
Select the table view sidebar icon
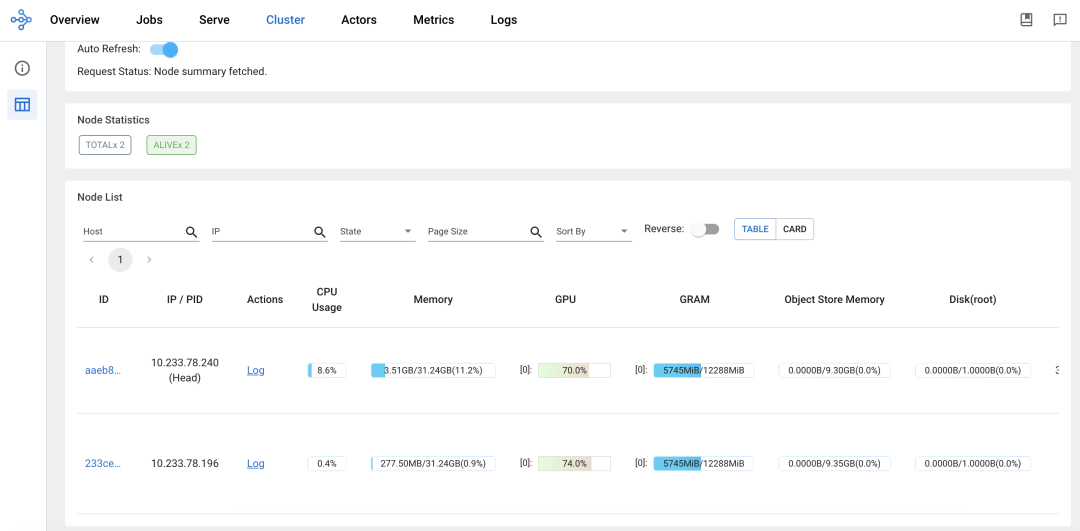click(x=22, y=104)
